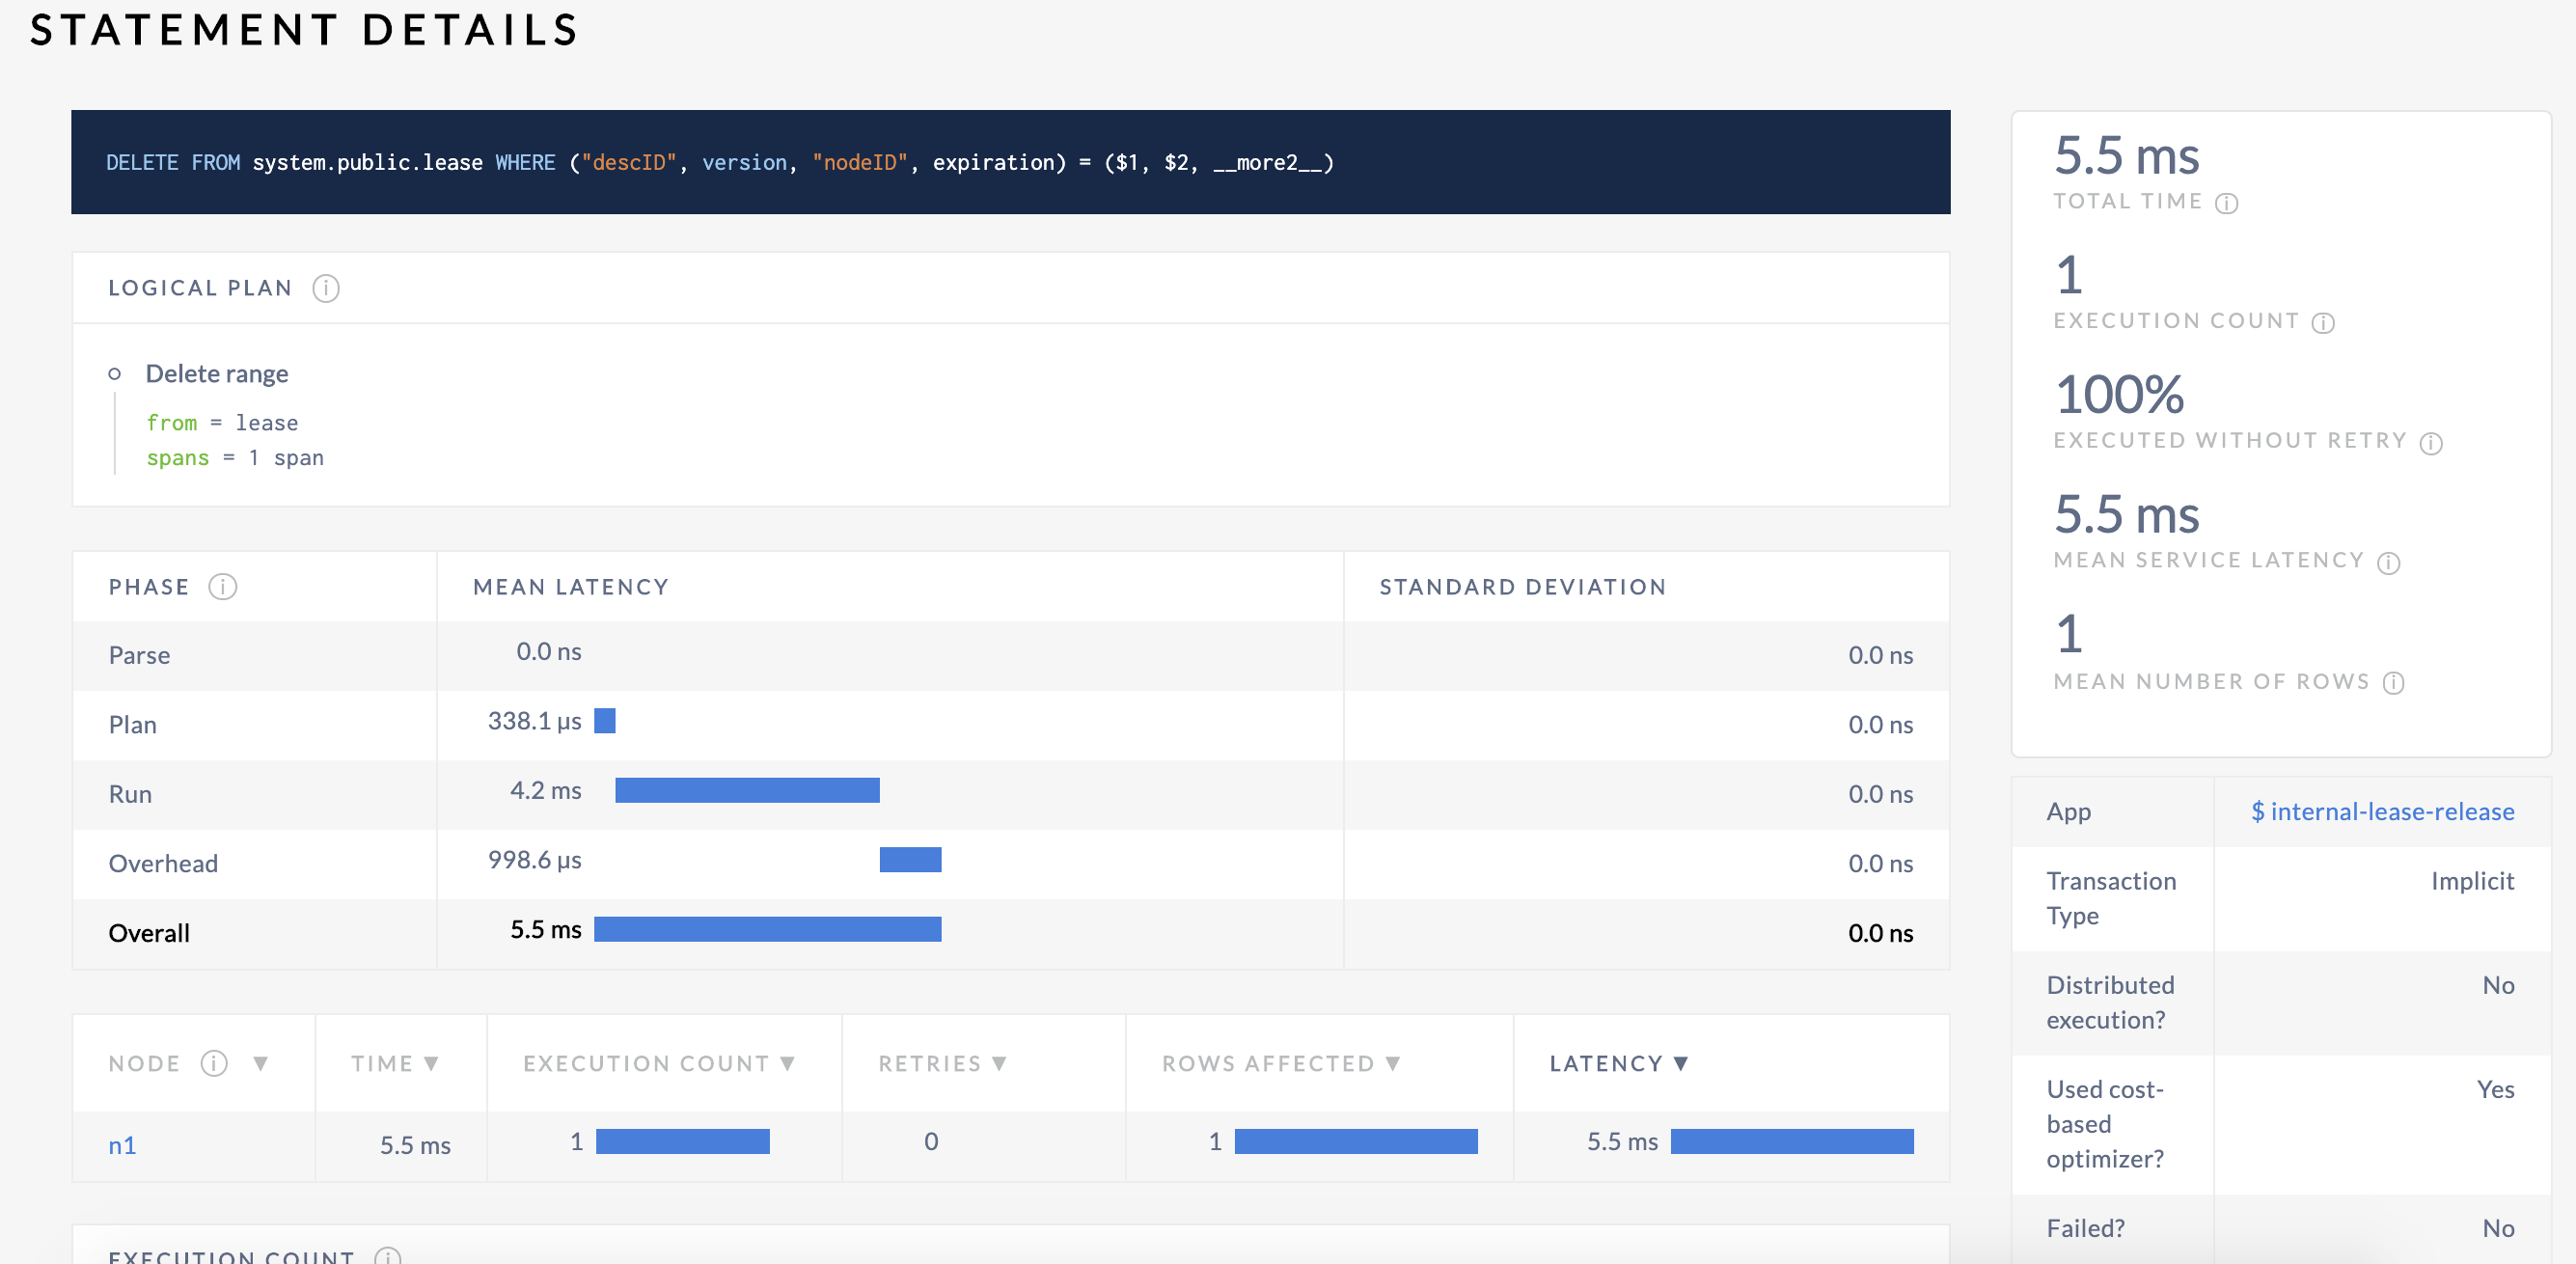Click the Run phase latency bar
Image resolution: width=2576 pixels, height=1264 pixels.
747,790
